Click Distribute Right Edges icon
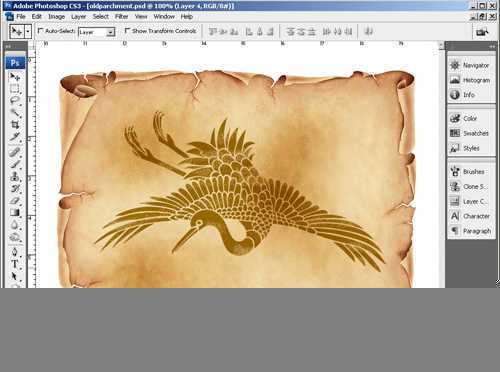500x372 pixels. click(348, 32)
